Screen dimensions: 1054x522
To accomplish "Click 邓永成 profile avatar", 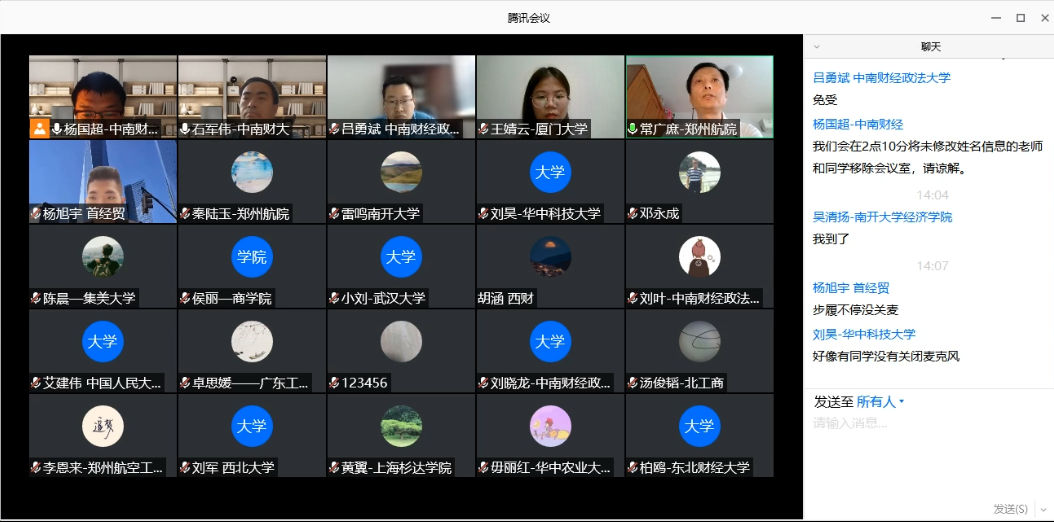I will (700, 172).
